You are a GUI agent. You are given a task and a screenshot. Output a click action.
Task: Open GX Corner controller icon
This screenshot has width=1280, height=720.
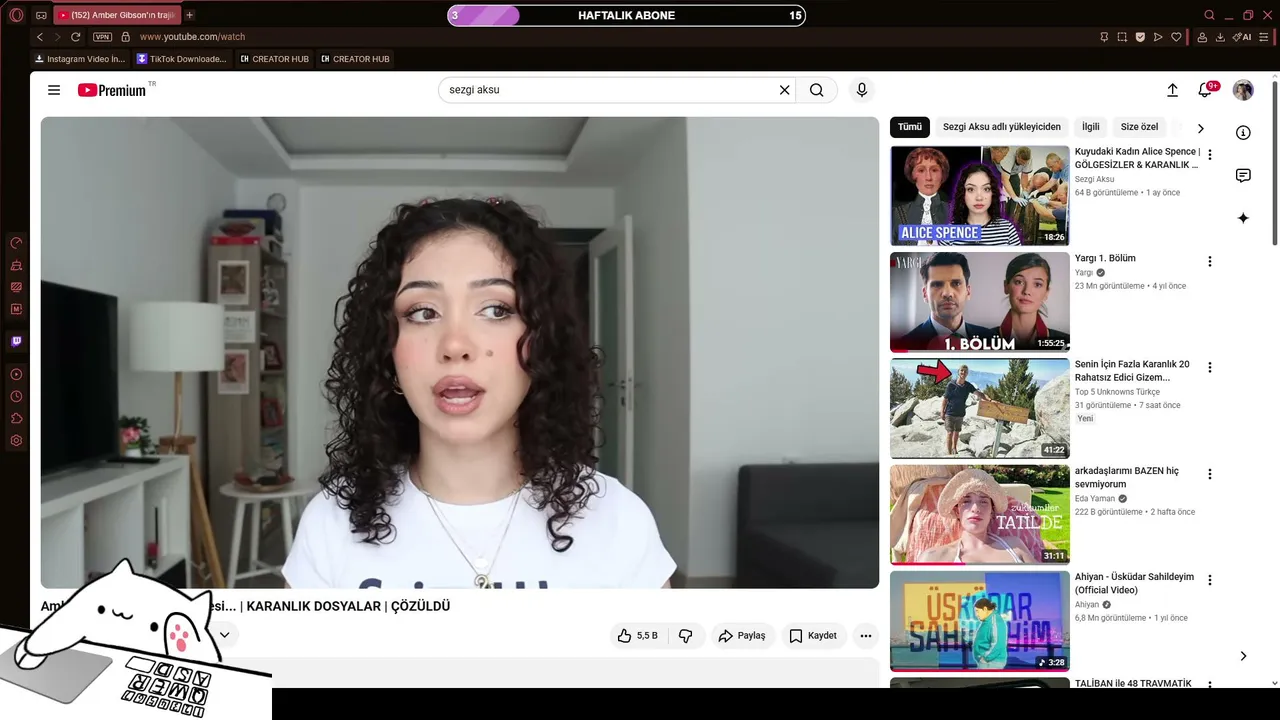[x=41, y=15]
